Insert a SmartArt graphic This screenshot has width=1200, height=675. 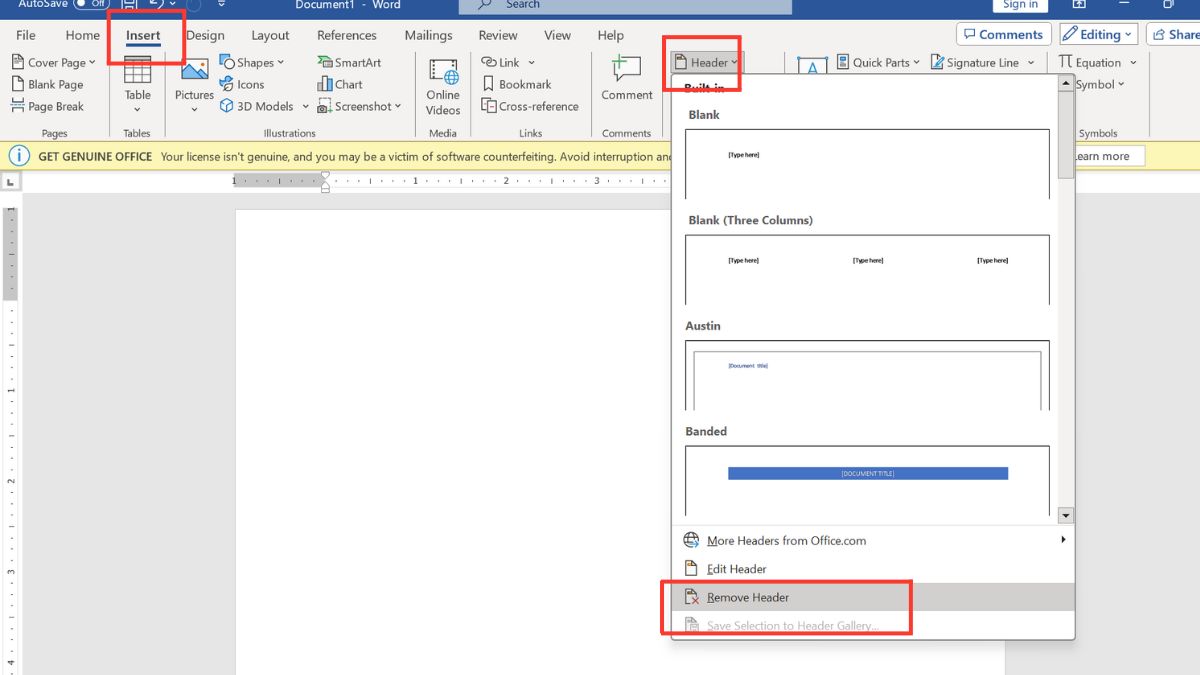pyautogui.click(x=349, y=62)
